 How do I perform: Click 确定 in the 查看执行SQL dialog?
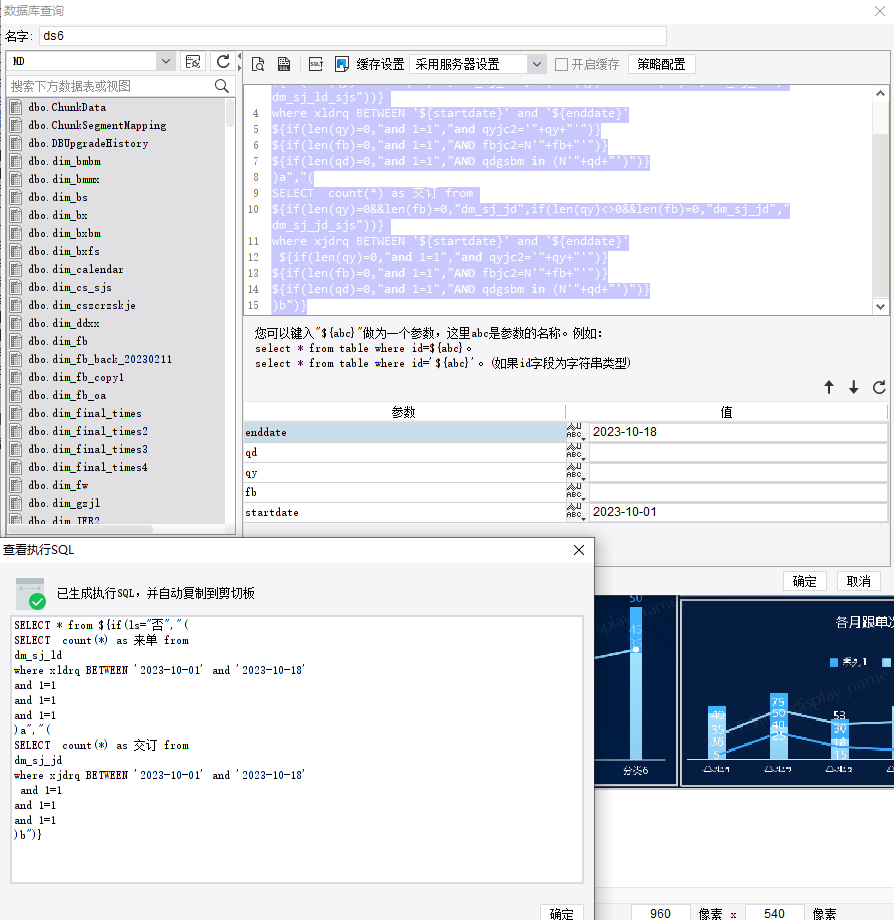tap(561, 913)
